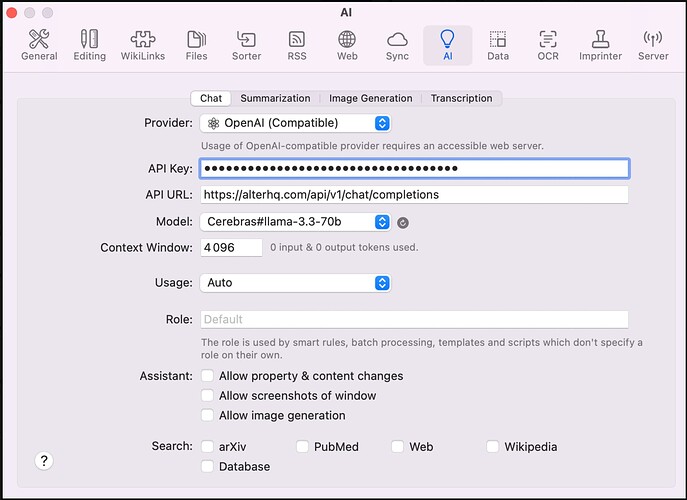Open help with the question mark button
The height and width of the screenshot is (500, 687).
pyautogui.click(x=44, y=461)
